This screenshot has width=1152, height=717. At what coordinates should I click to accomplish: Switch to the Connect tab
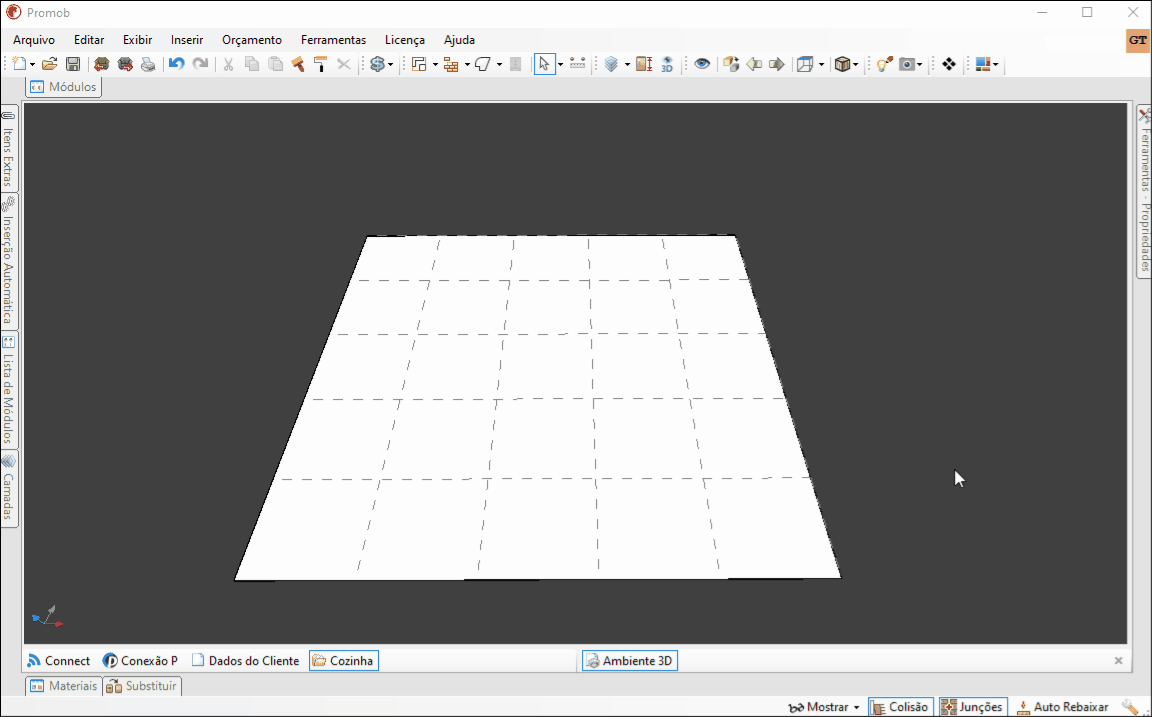point(58,660)
